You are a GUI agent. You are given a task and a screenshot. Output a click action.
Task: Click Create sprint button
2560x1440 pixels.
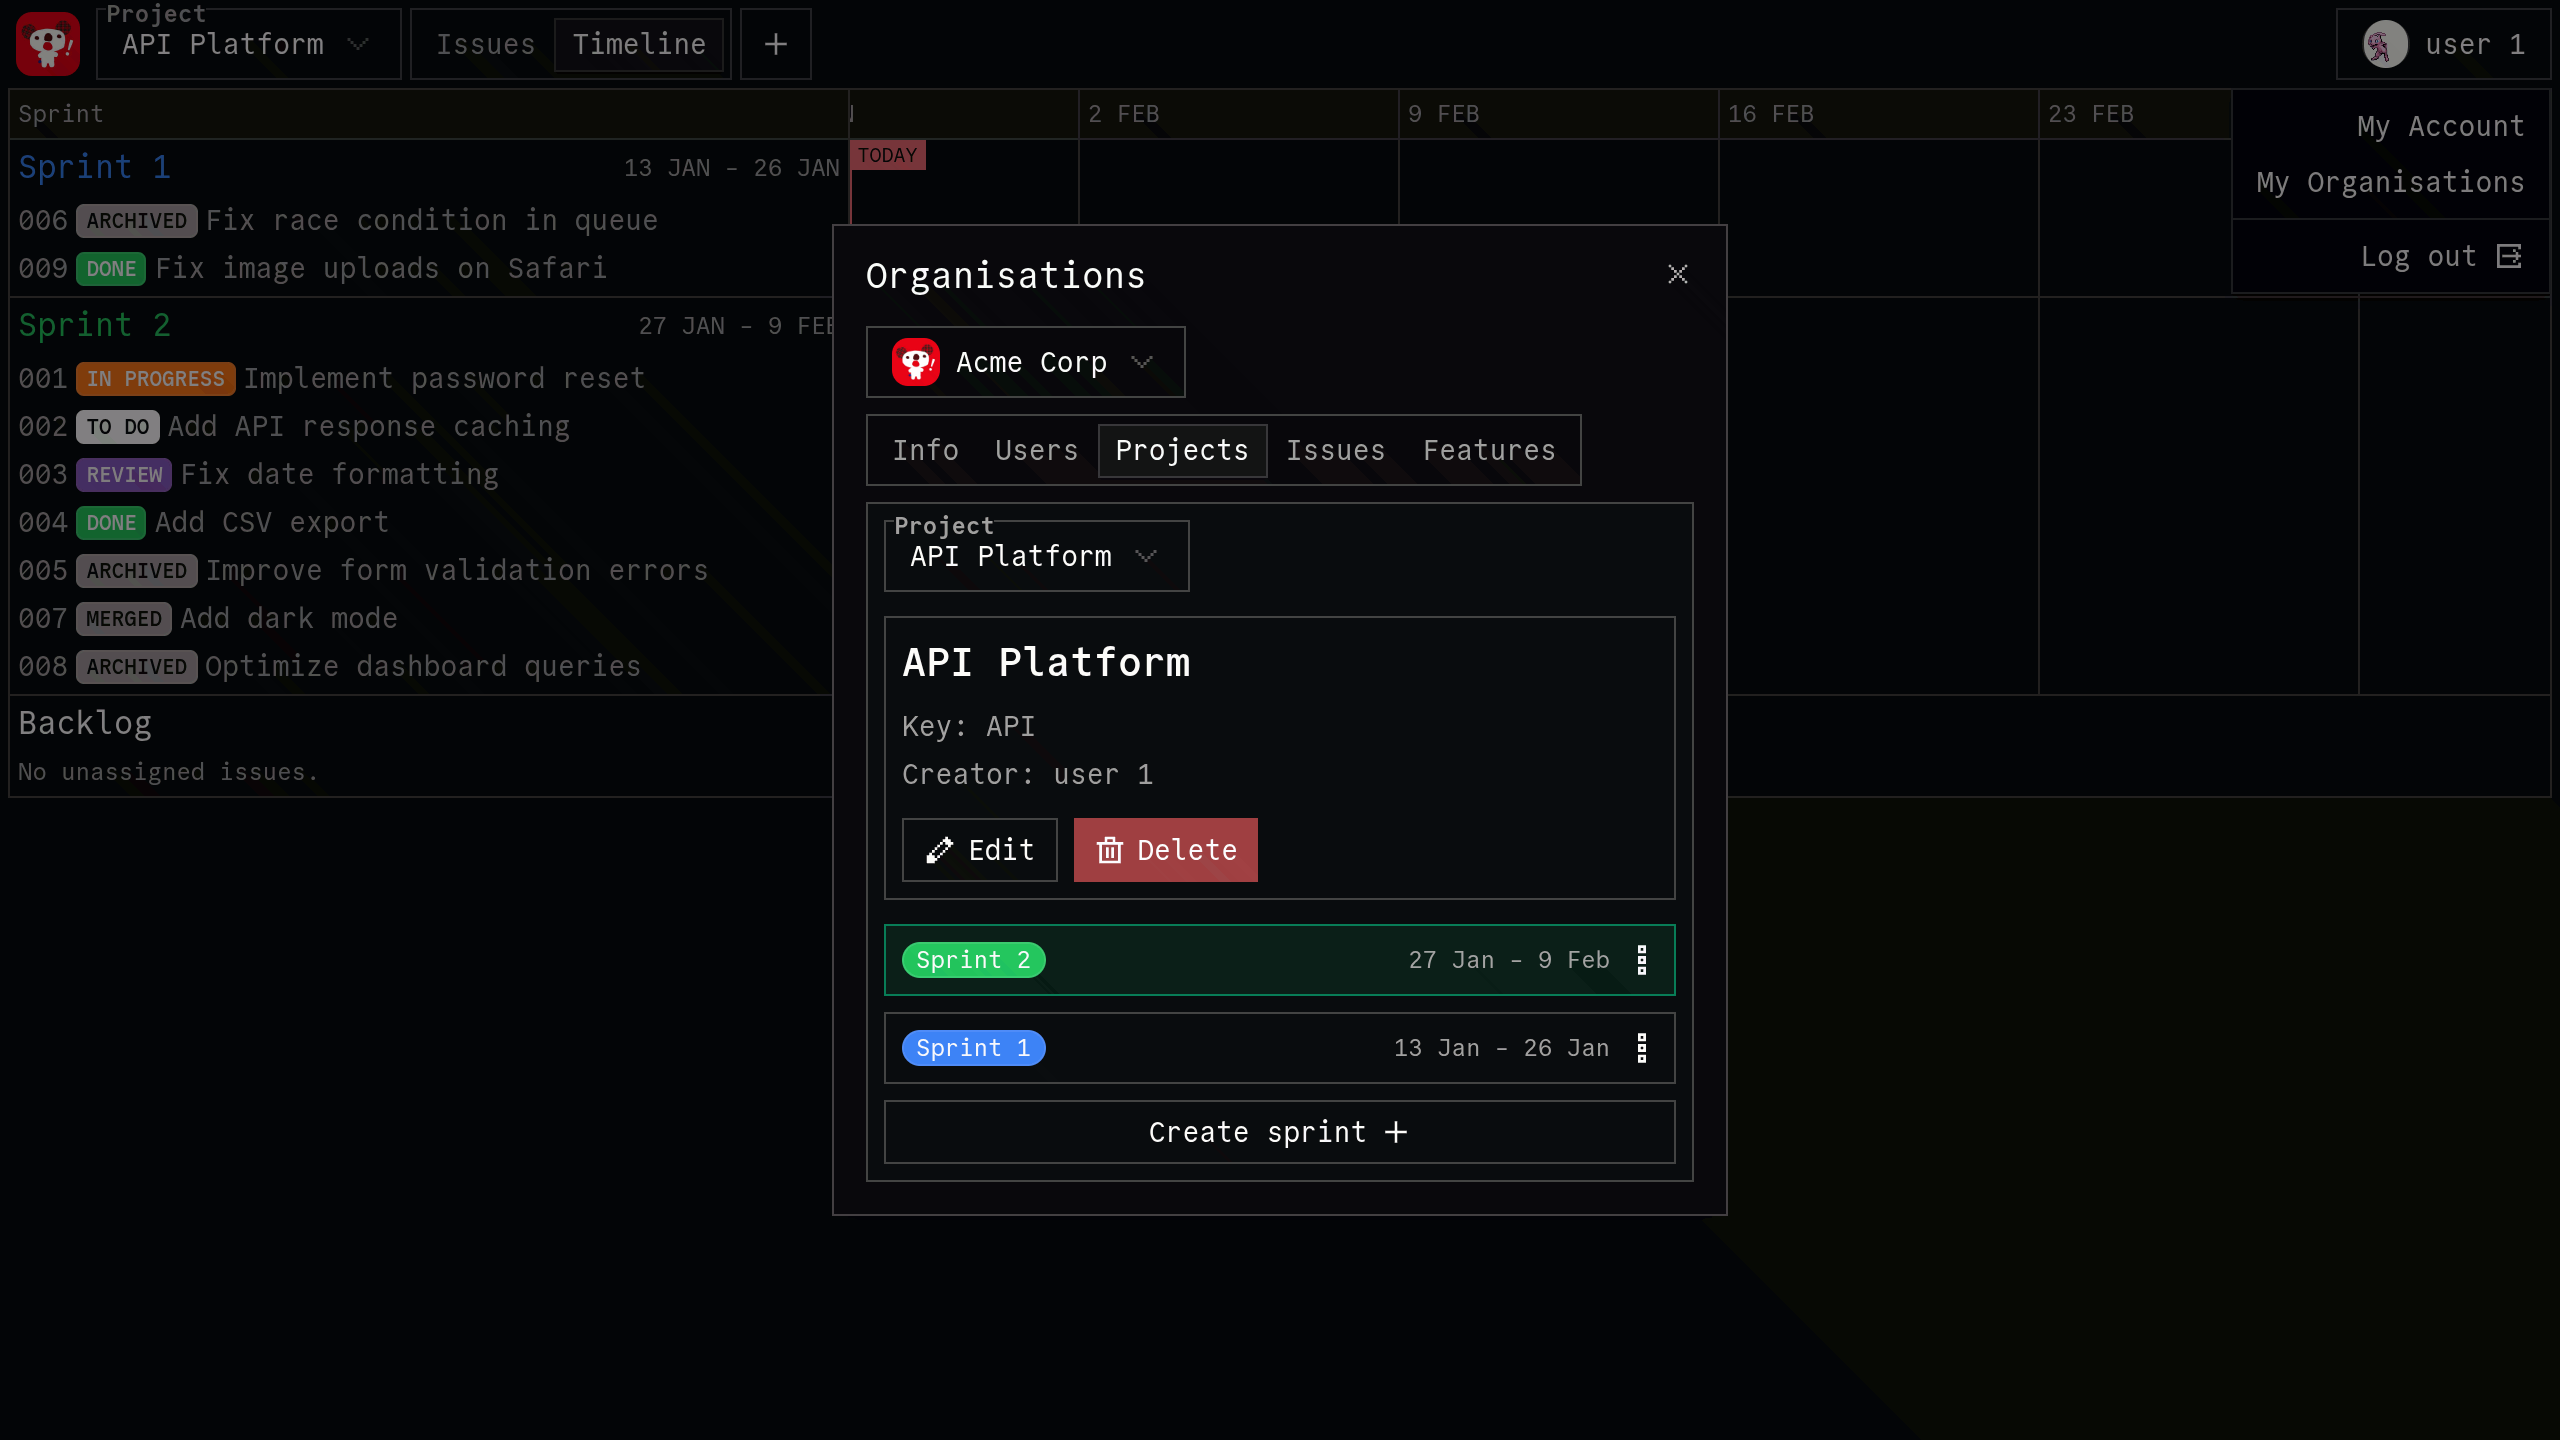[x=1279, y=1132]
